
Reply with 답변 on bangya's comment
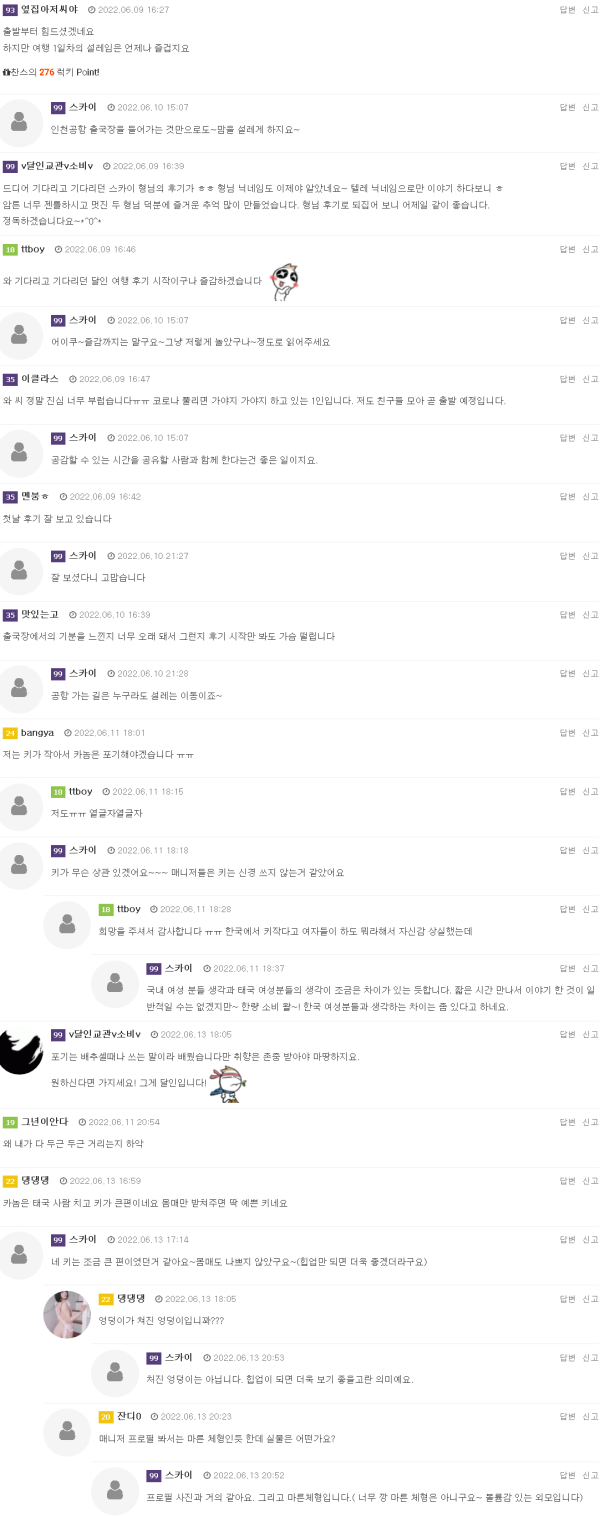567,733
